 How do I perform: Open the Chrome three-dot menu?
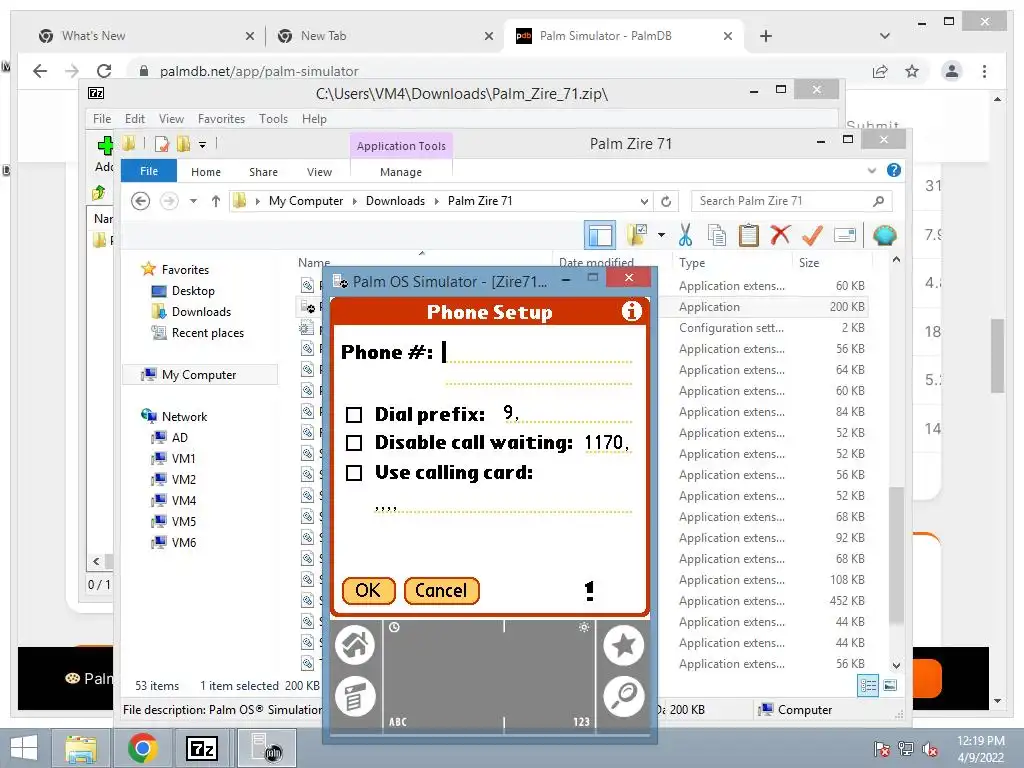pos(984,71)
